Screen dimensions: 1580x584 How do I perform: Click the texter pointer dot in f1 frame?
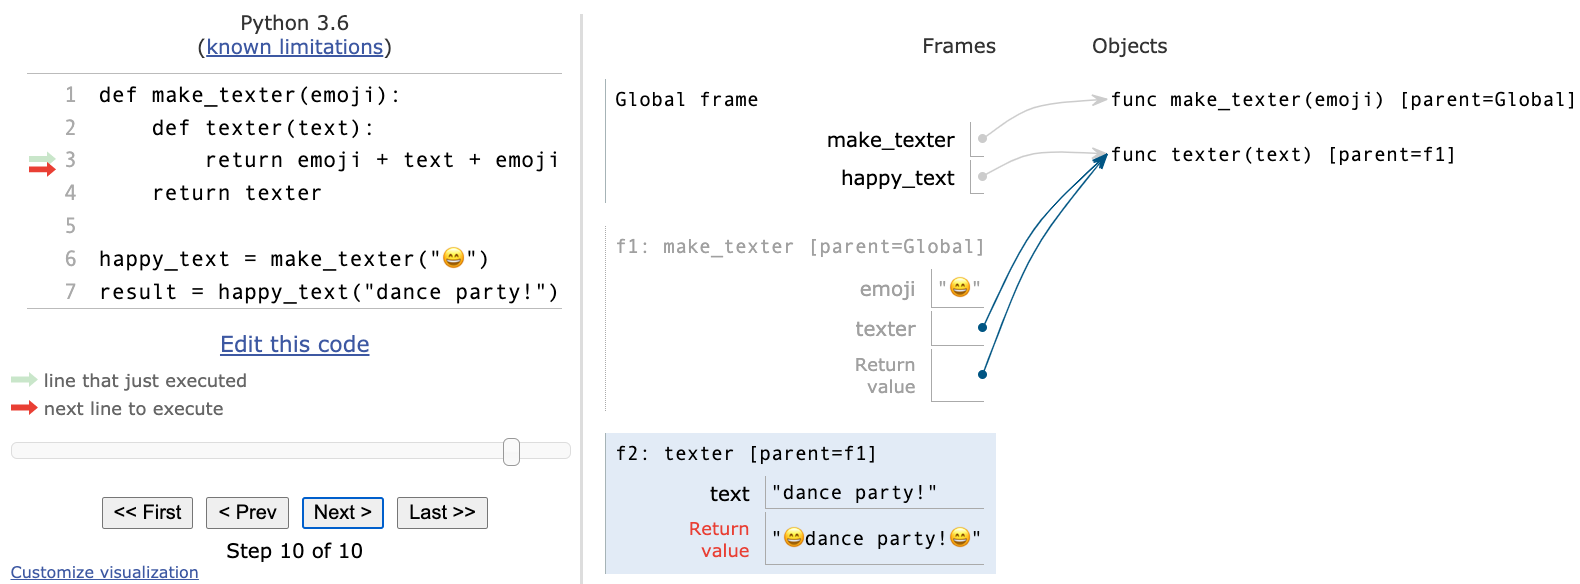(982, 327)
